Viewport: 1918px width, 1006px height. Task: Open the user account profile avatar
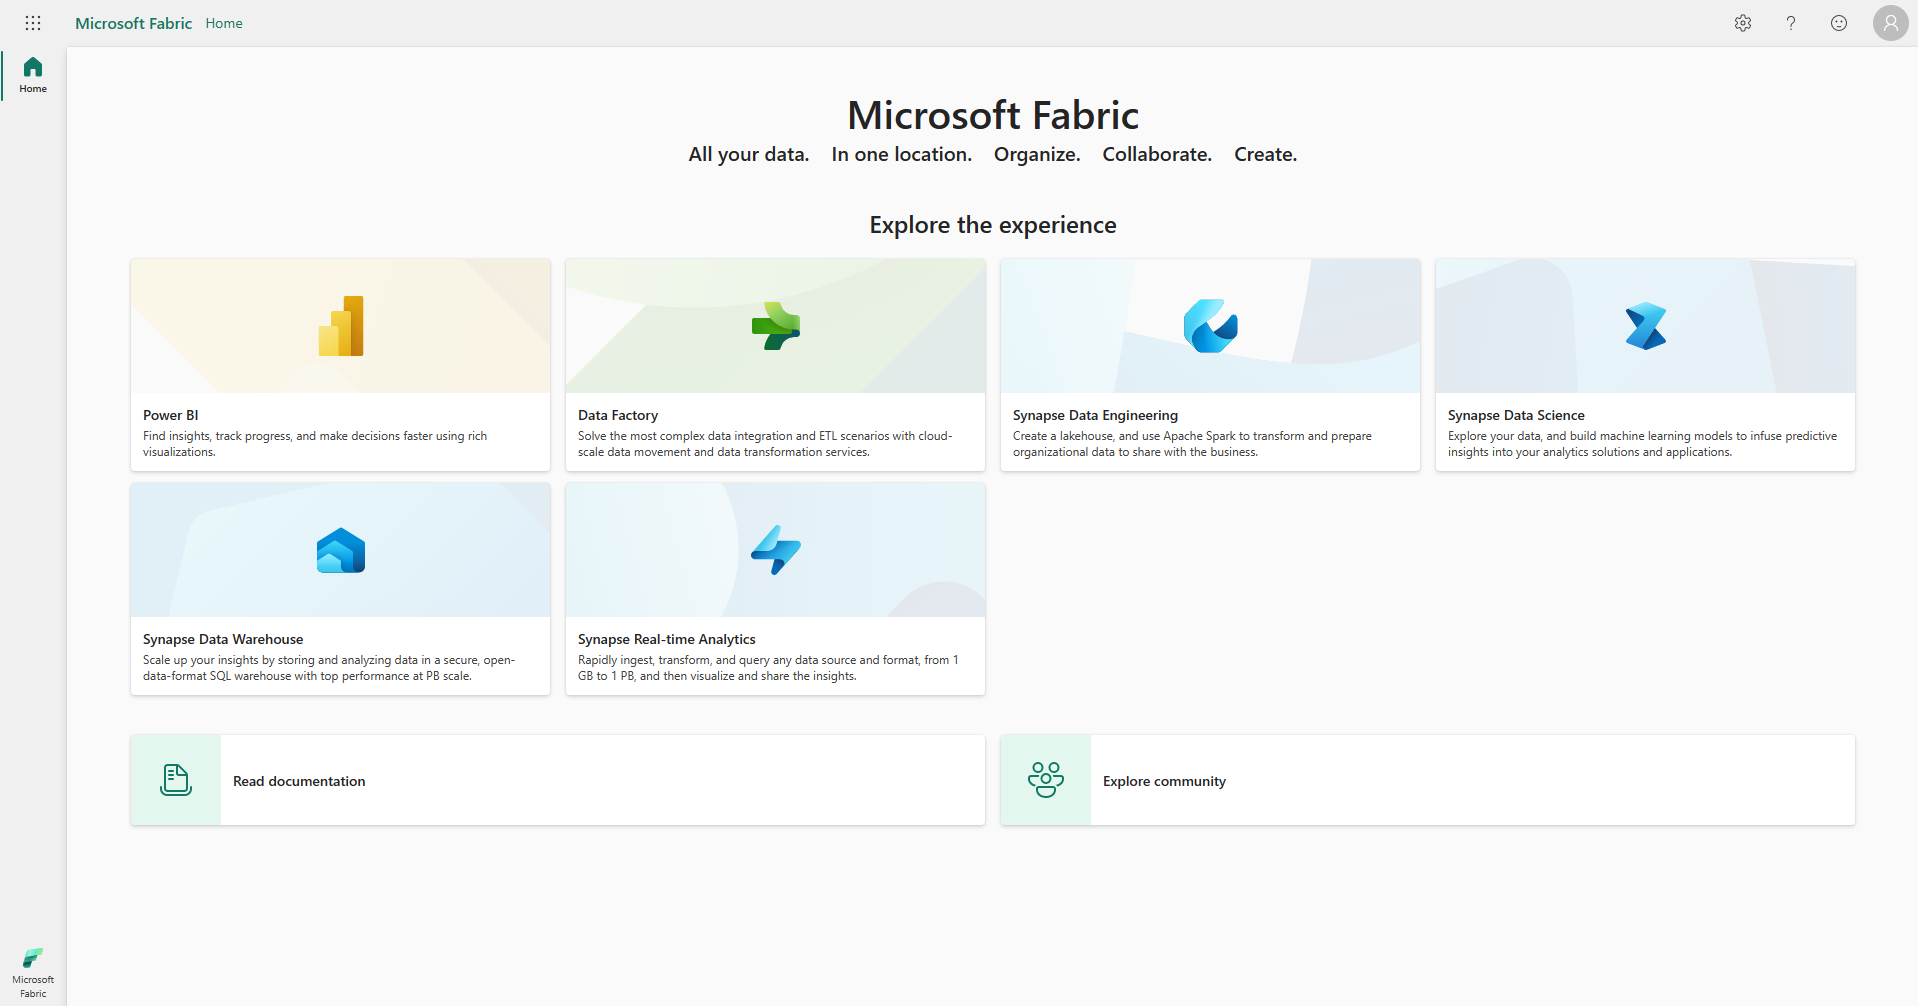tap(1889, 23)
